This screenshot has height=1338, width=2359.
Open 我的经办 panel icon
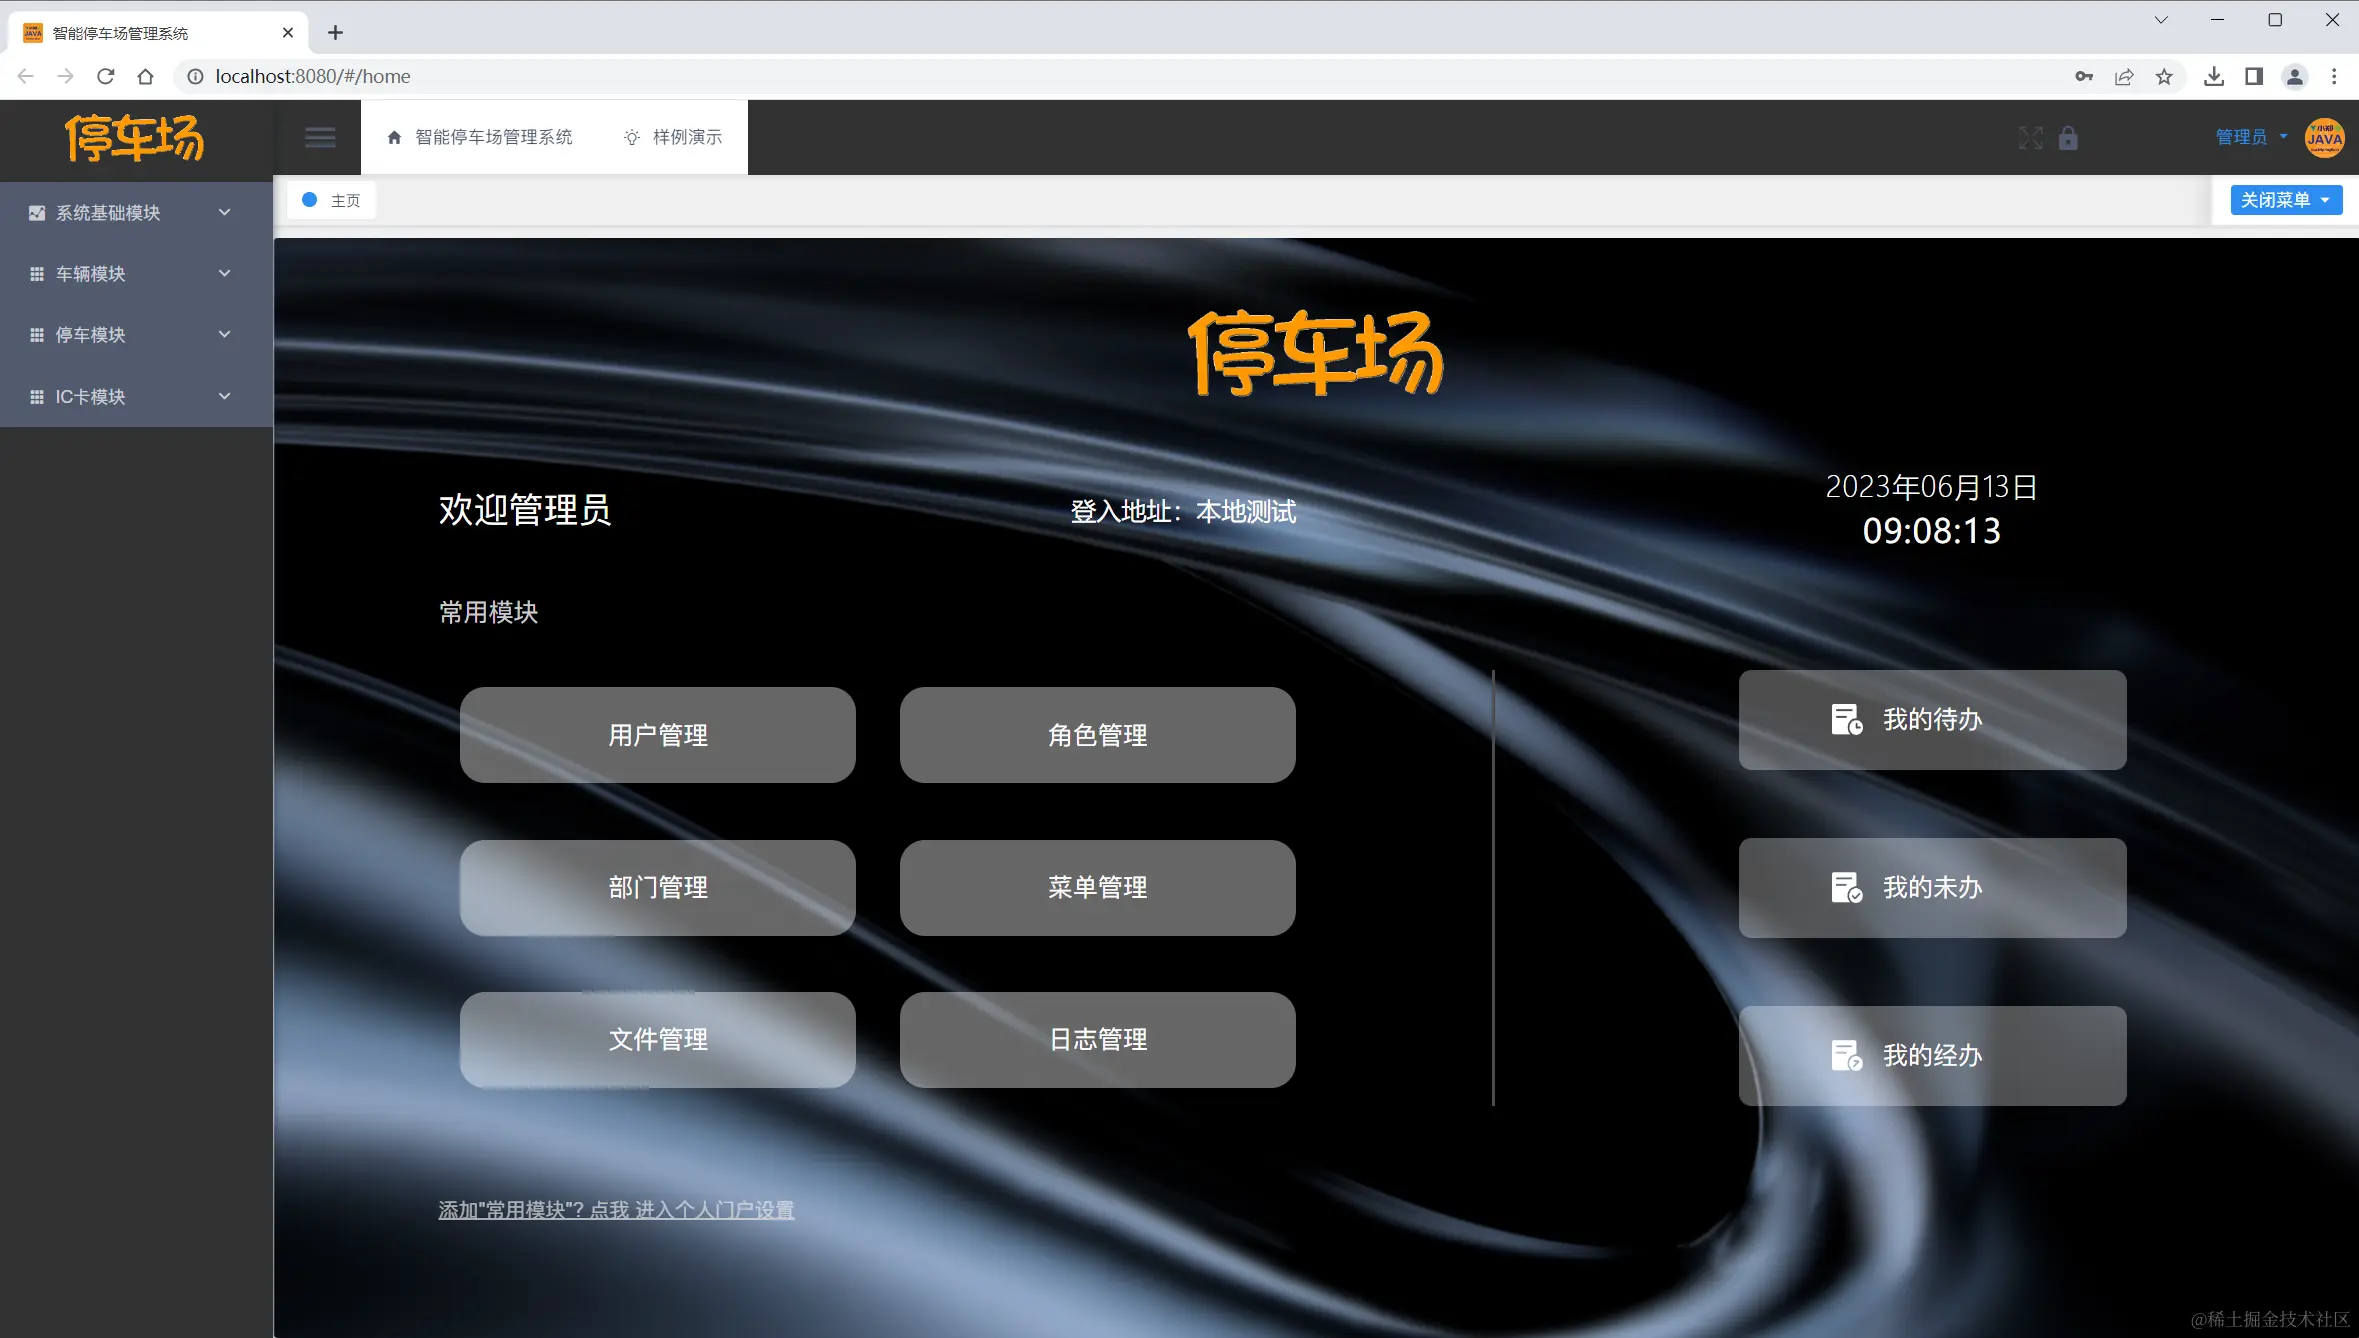click(1848, 1054)
